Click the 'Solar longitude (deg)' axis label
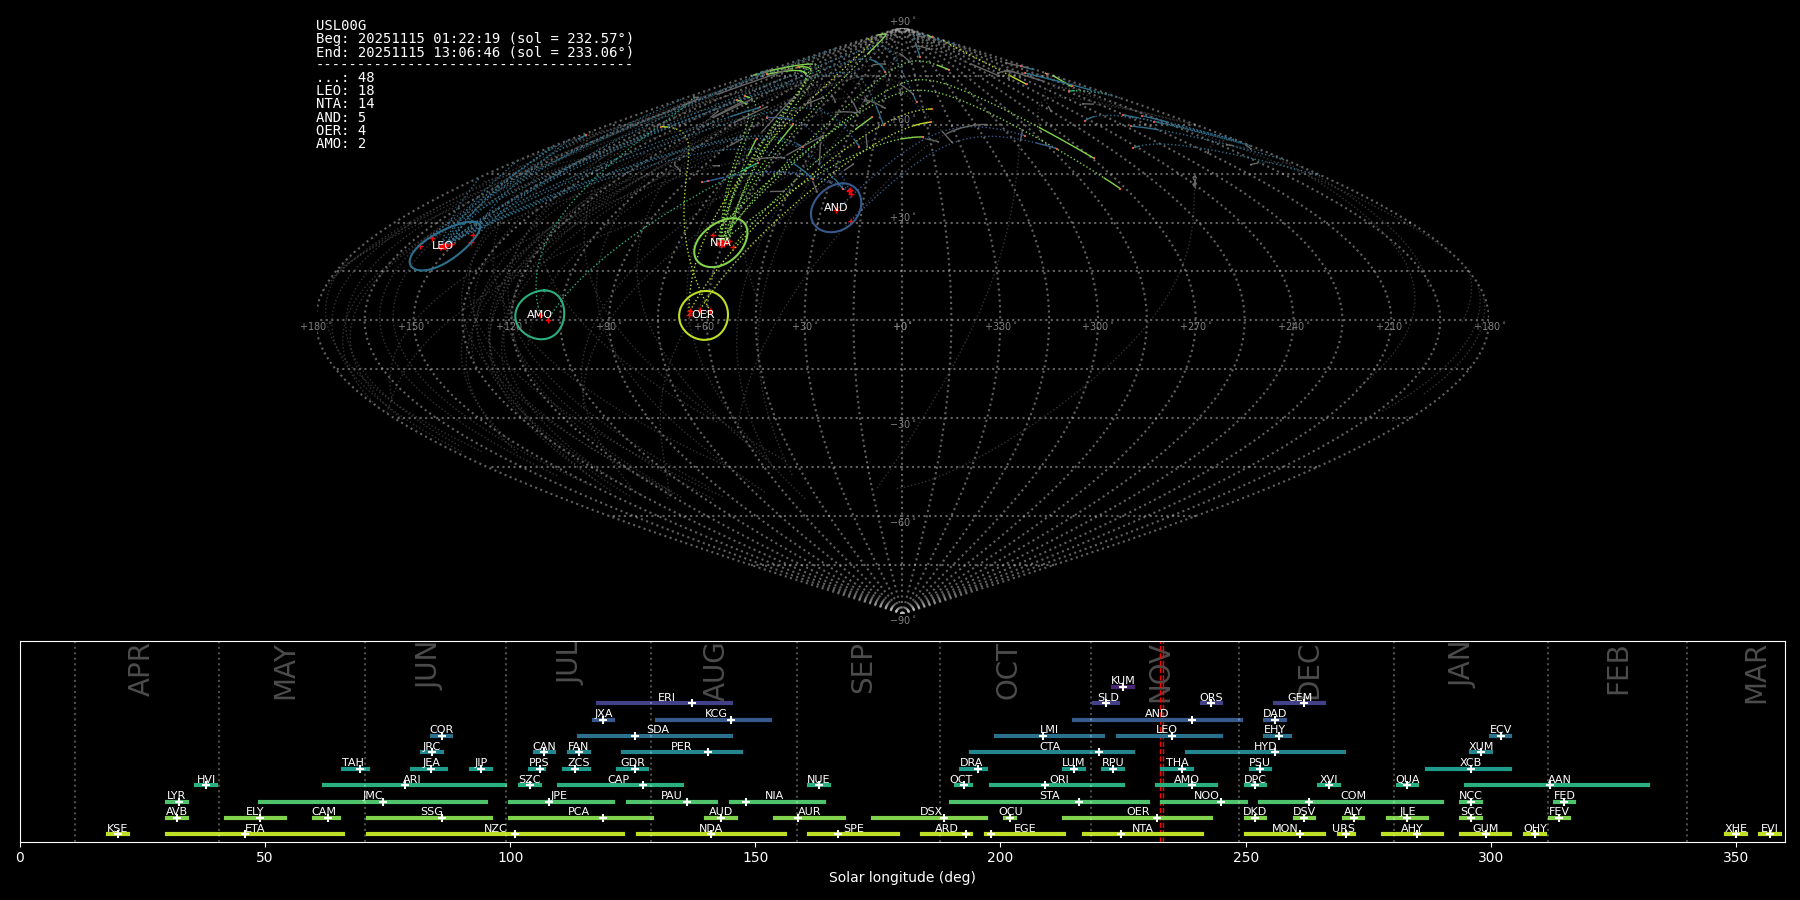 901,877
